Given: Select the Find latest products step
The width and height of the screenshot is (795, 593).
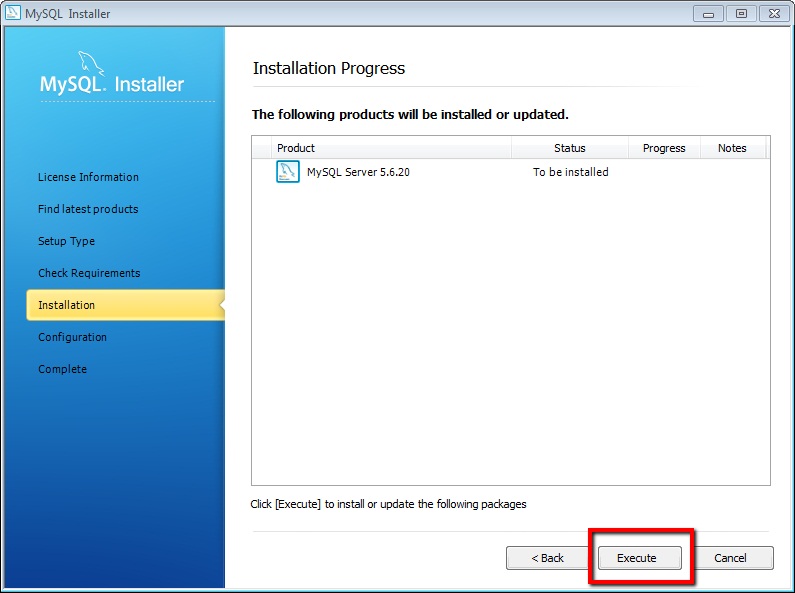Looking at the screenshot, I should pyautogui.click(x=88, y=209).
